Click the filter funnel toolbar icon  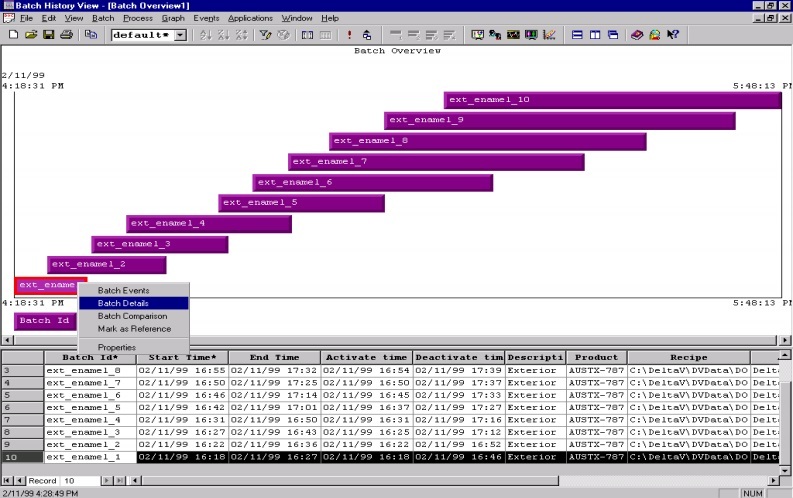265,35
